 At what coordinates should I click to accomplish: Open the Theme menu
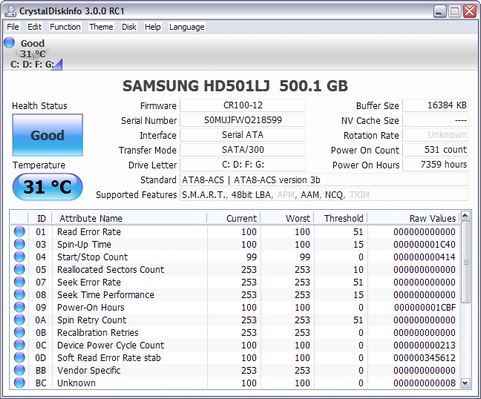click(101, 27)
